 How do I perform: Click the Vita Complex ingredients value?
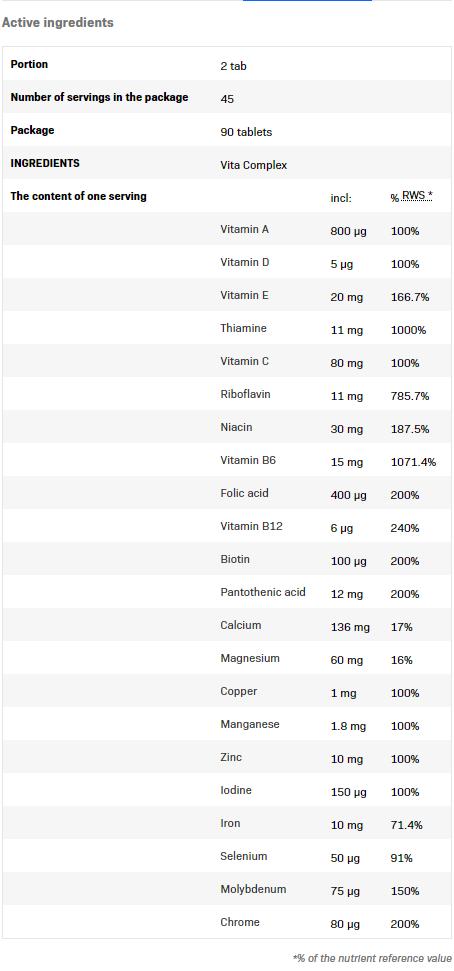point(254,165)
